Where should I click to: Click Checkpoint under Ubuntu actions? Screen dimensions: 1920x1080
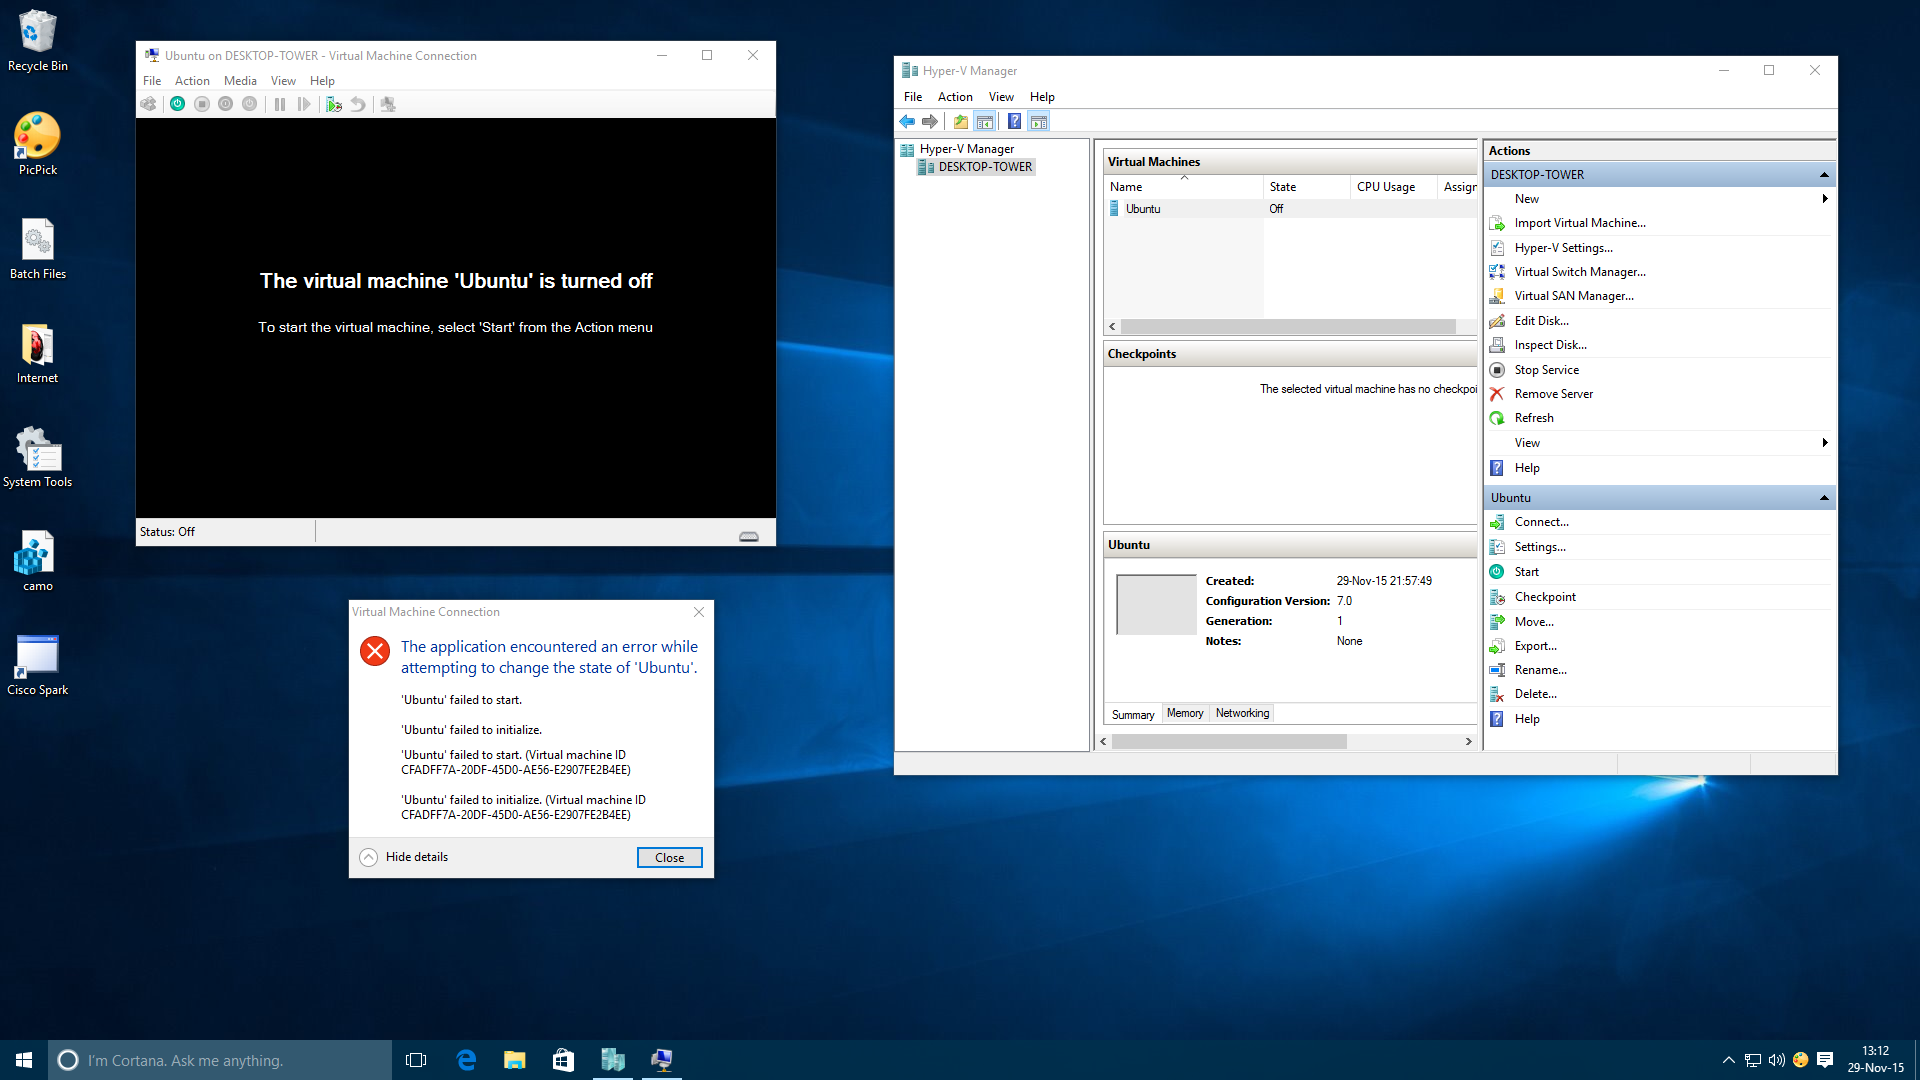tap(1544, 597)
